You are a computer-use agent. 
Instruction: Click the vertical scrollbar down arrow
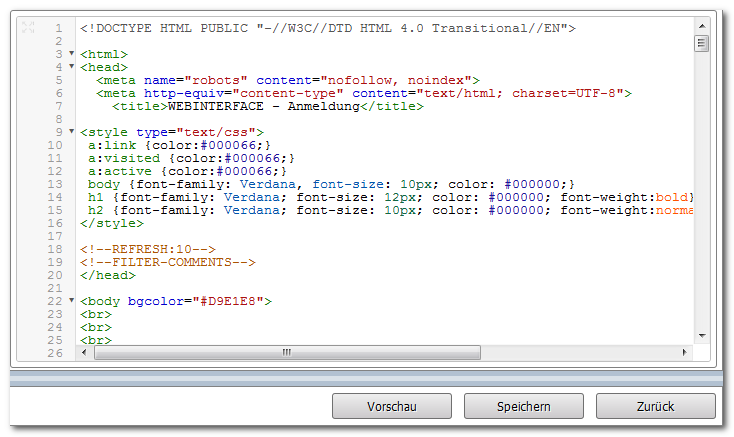[x=702, y=335]
